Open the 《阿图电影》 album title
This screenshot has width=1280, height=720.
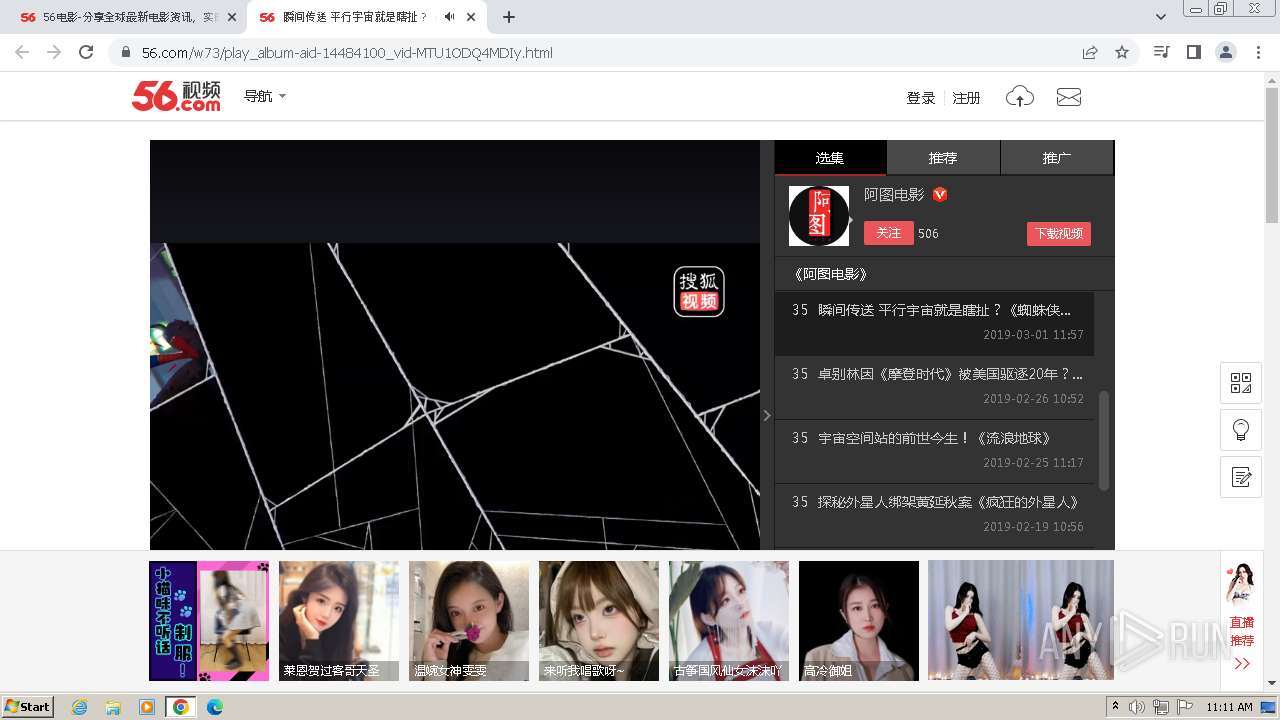[x=829, y=274]
